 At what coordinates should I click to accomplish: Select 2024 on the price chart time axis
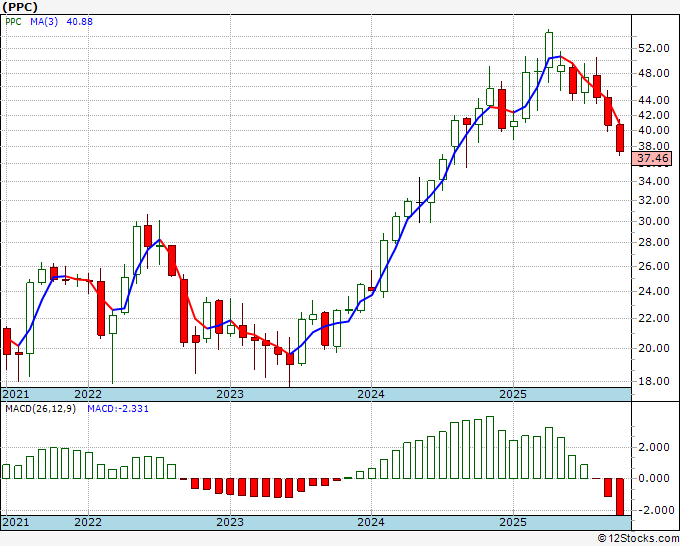[371, 394]
